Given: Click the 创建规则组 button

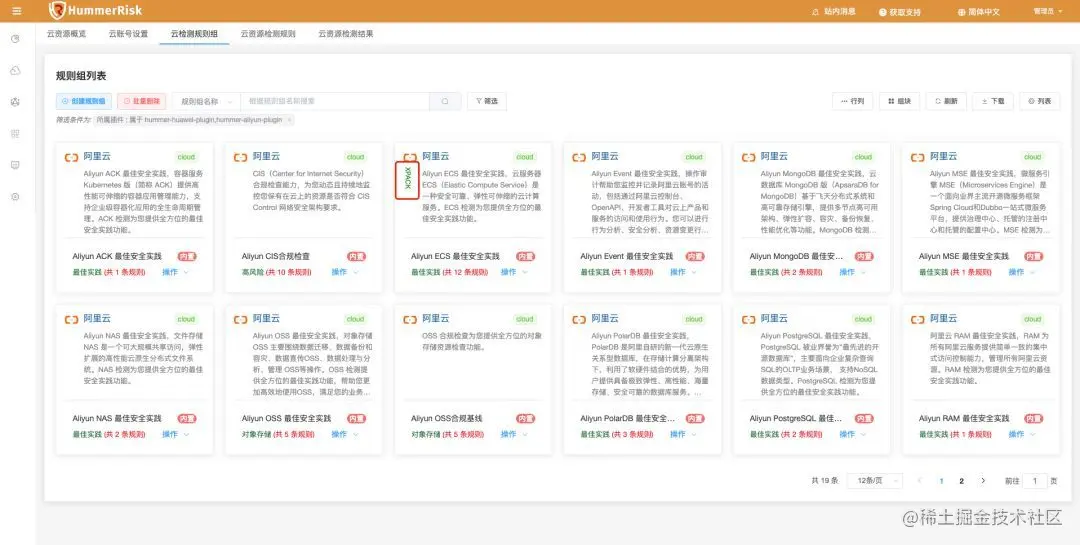Looking at the screenshot, I should [83, 101].
